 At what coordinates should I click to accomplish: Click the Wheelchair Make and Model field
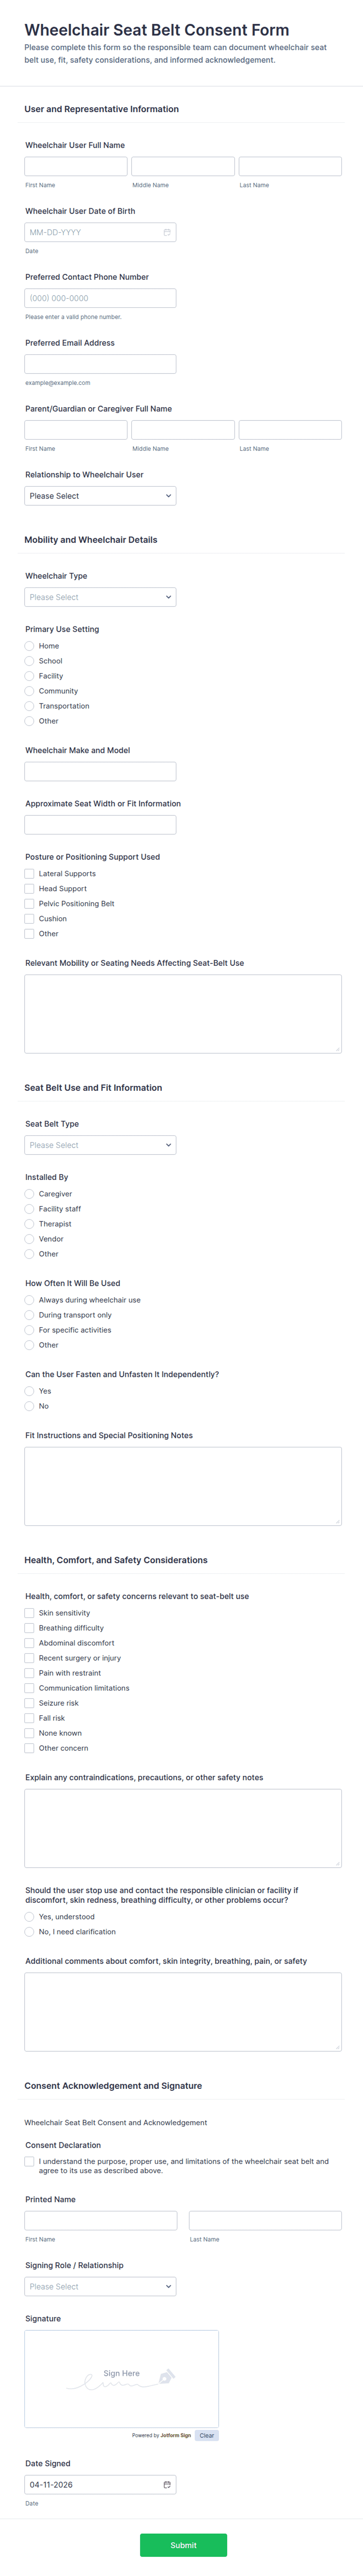click(100, 771)
